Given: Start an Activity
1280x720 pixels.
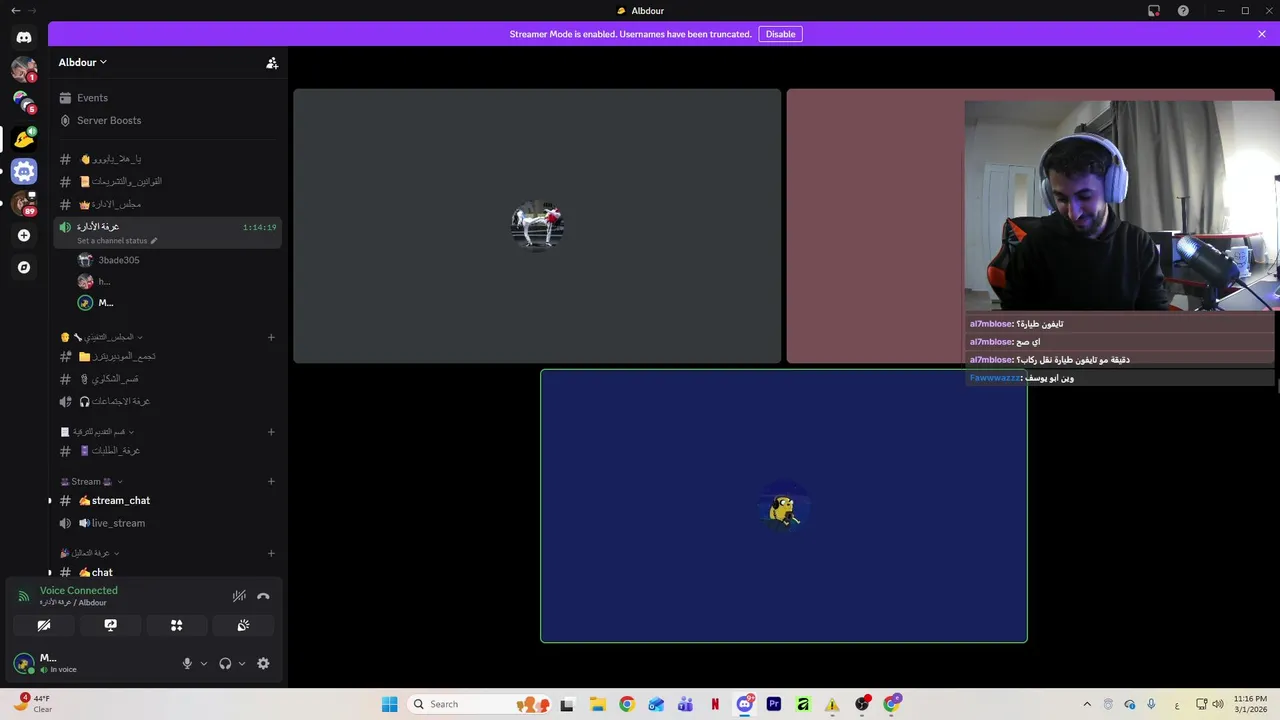Looking at the screenshot, I should tap(177, 625).
